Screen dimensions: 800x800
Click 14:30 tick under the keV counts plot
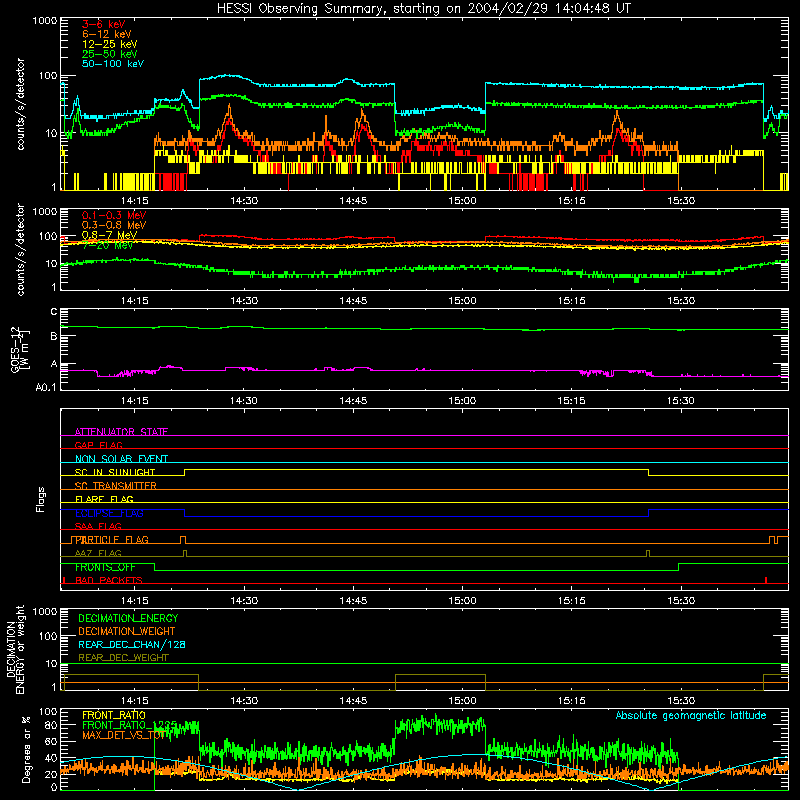point(244,201)
